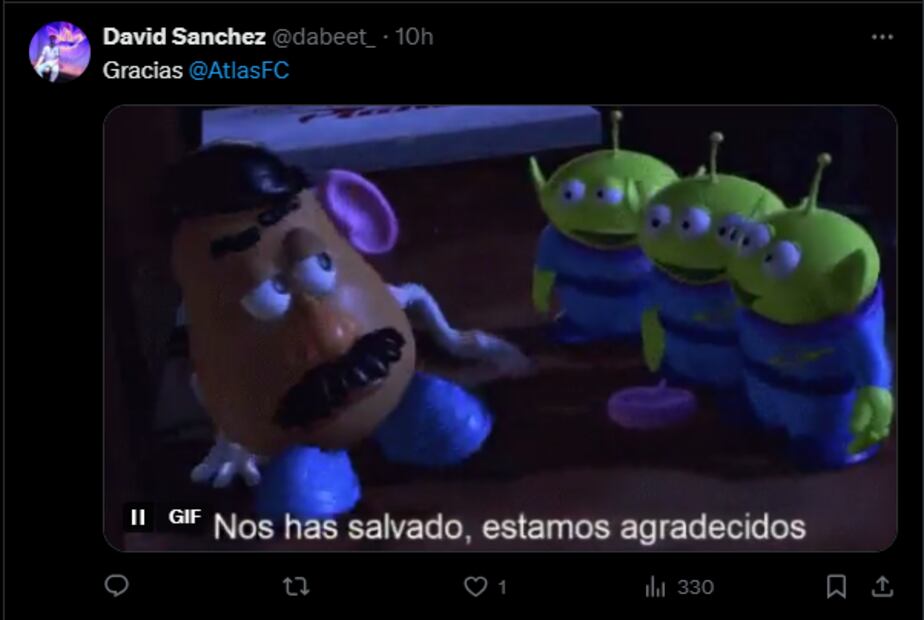Repost the tweet using the retweet icon
The image size is (924, 620).
[296, 586]
